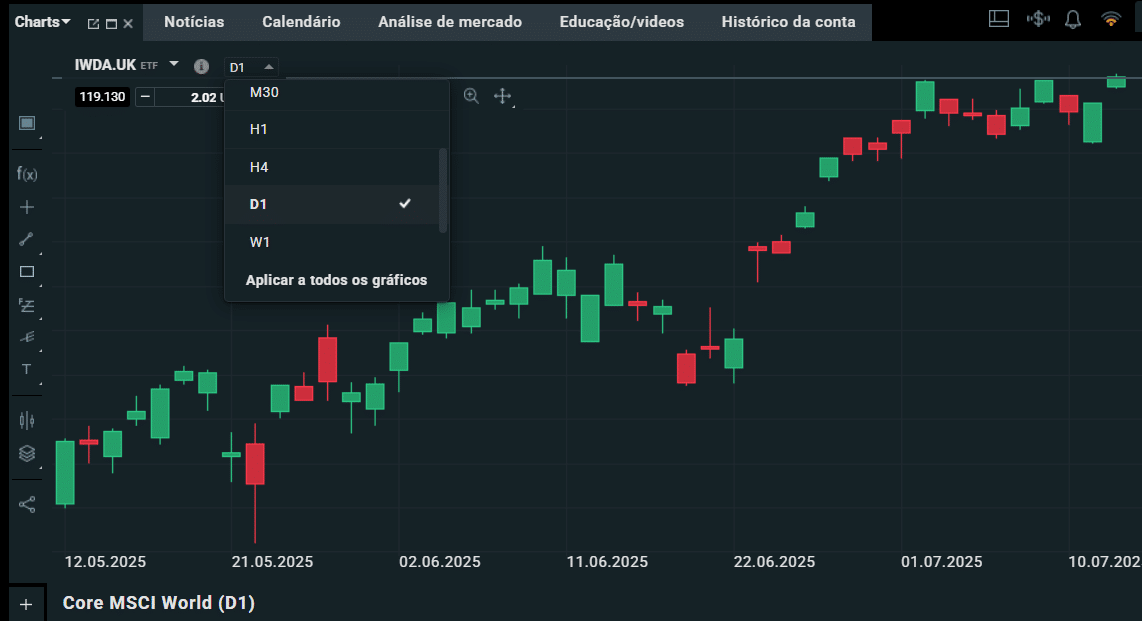Go to the Análise de mercado tab

point(449,22)
